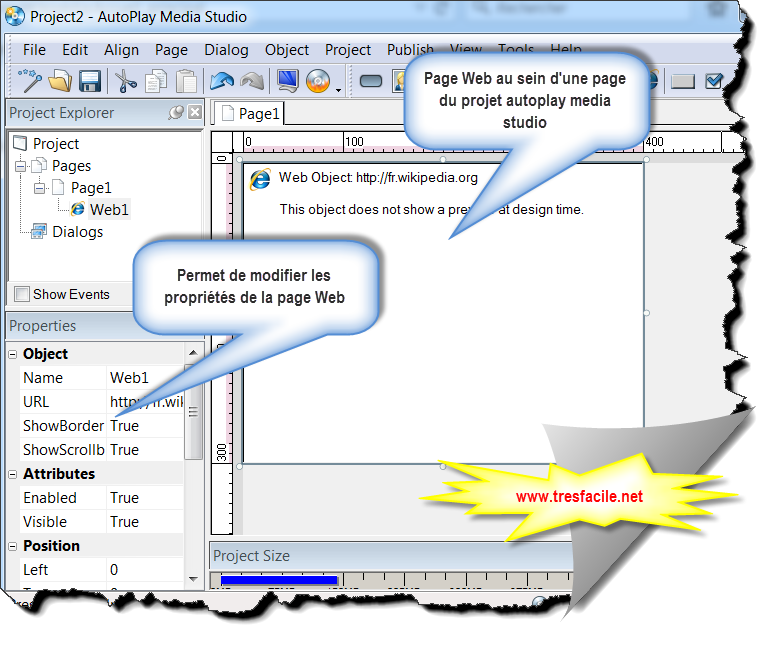The width and height of the screenshot is (784, 648).
Task: Insert a new button object from toolbar
Action: click(x=370, y=80)
